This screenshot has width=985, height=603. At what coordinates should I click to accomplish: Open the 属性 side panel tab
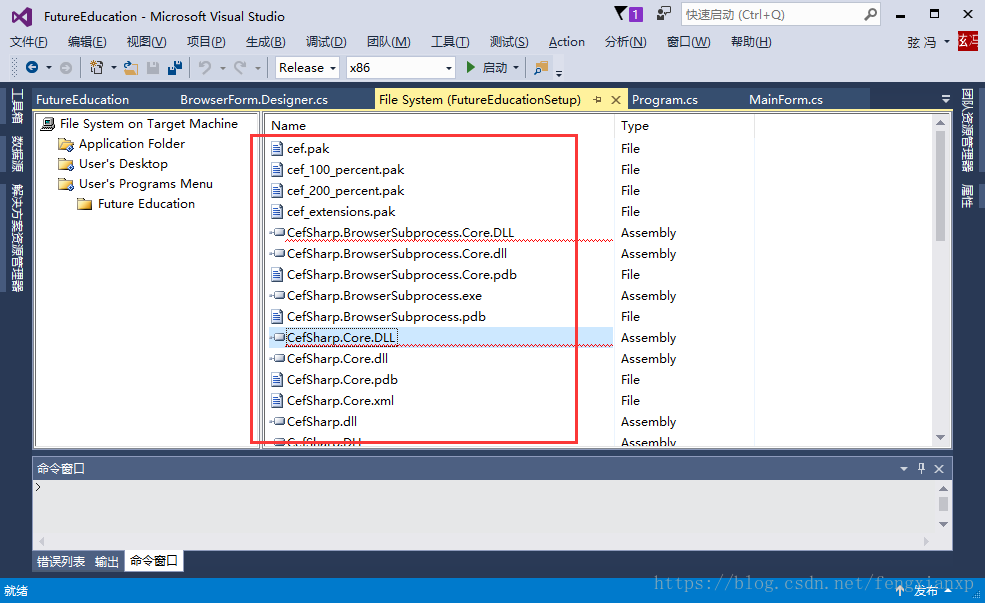point(967,197)
